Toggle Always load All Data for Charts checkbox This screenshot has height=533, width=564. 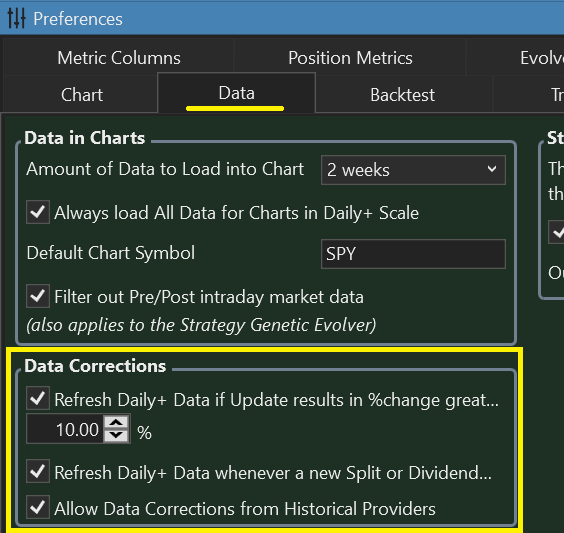(x=38, y=212)
